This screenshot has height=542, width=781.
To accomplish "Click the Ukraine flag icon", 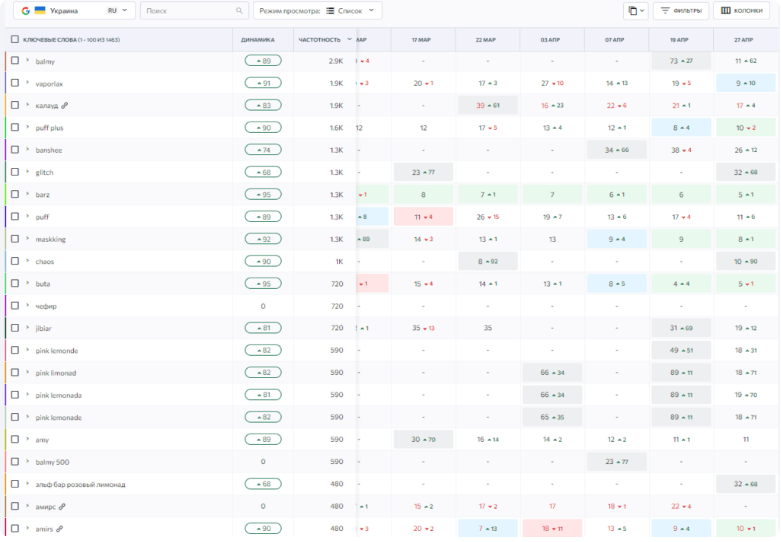I will 40,10.
